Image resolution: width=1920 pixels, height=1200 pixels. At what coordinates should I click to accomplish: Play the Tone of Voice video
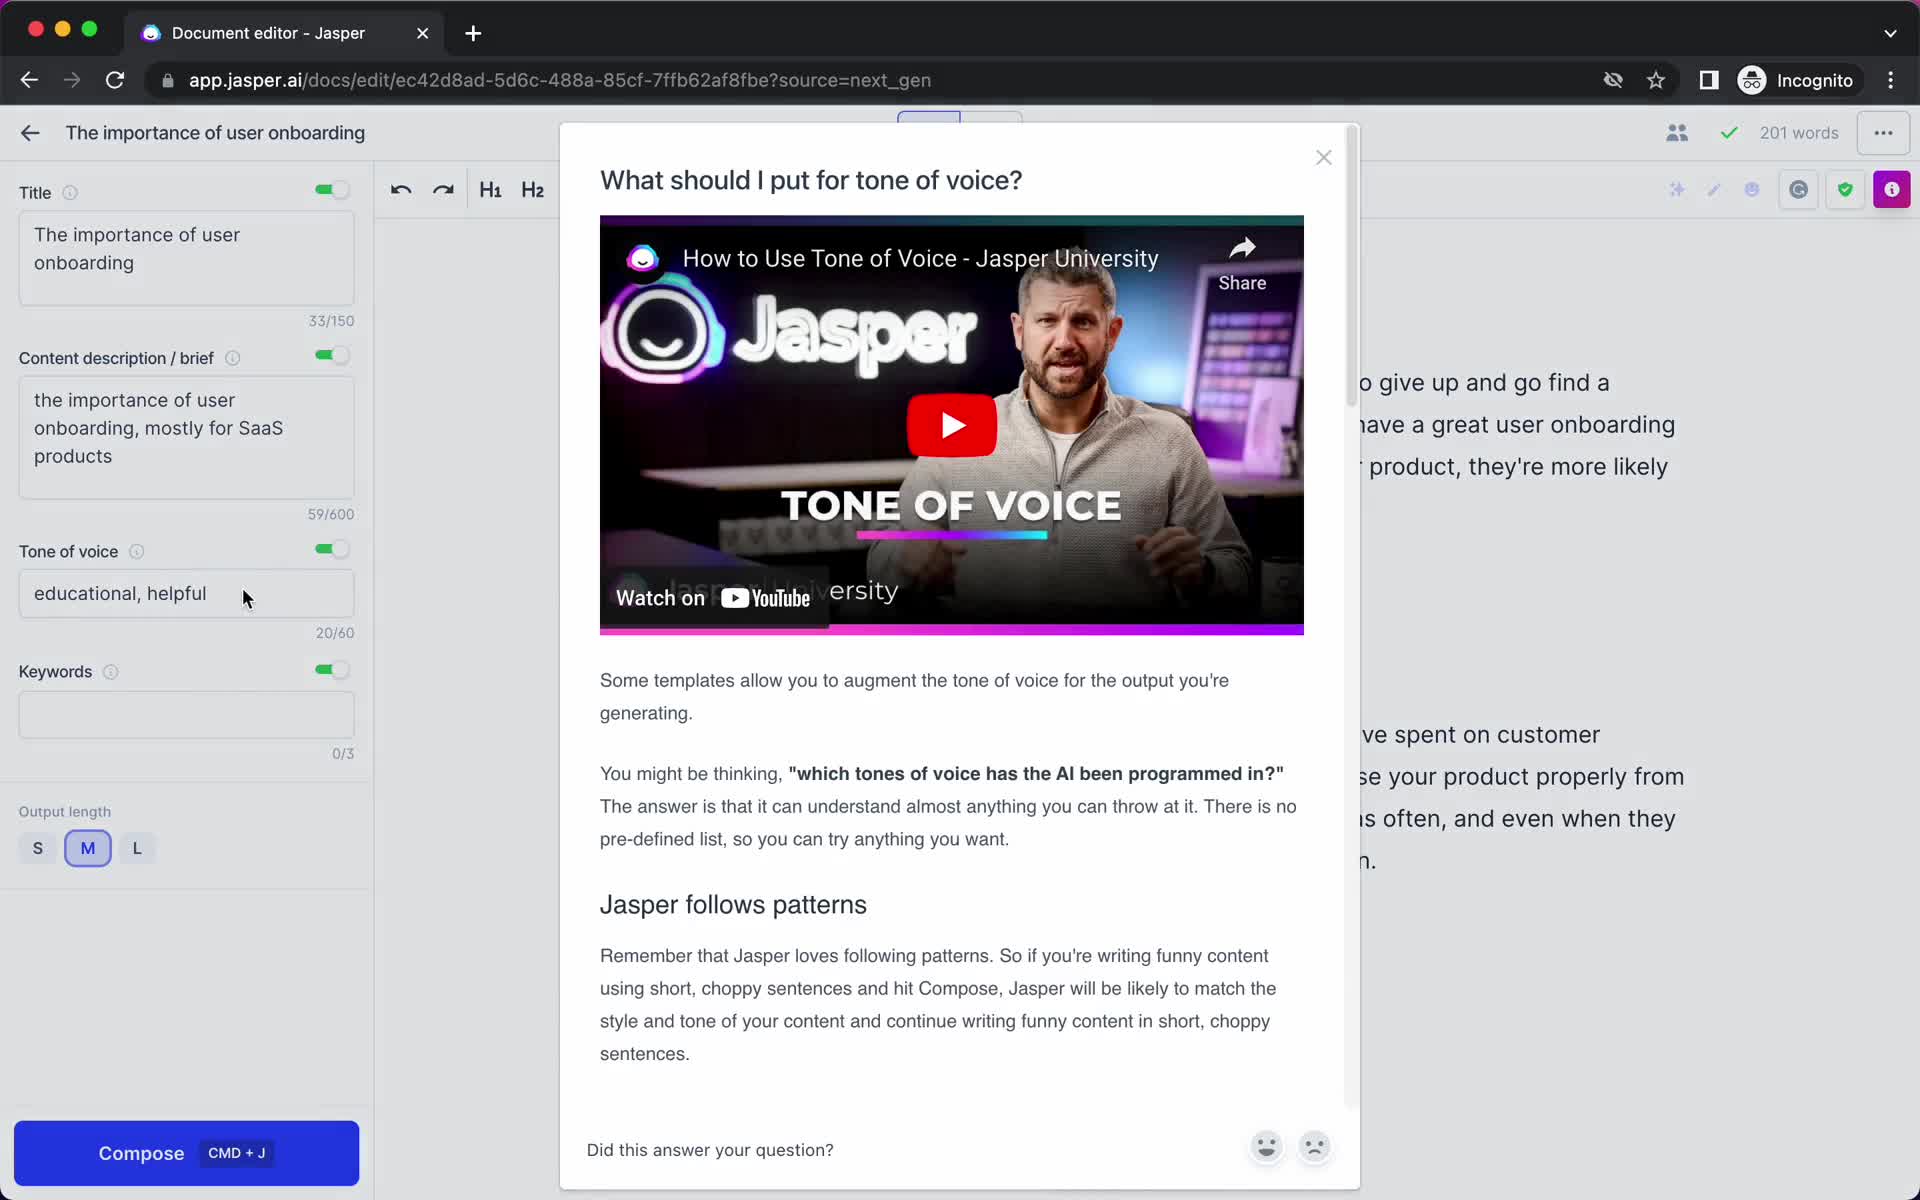(x=951, y=425)
